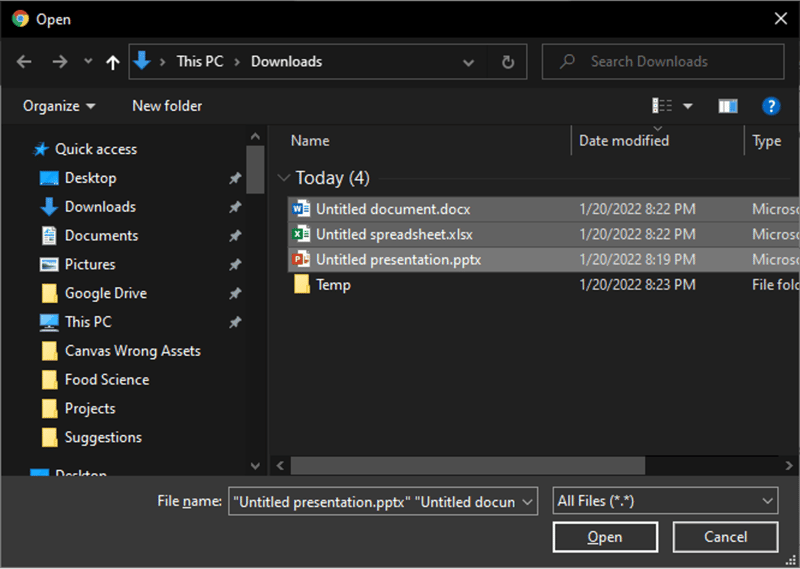Collapse the Today (4) group

tap(284, 178)
